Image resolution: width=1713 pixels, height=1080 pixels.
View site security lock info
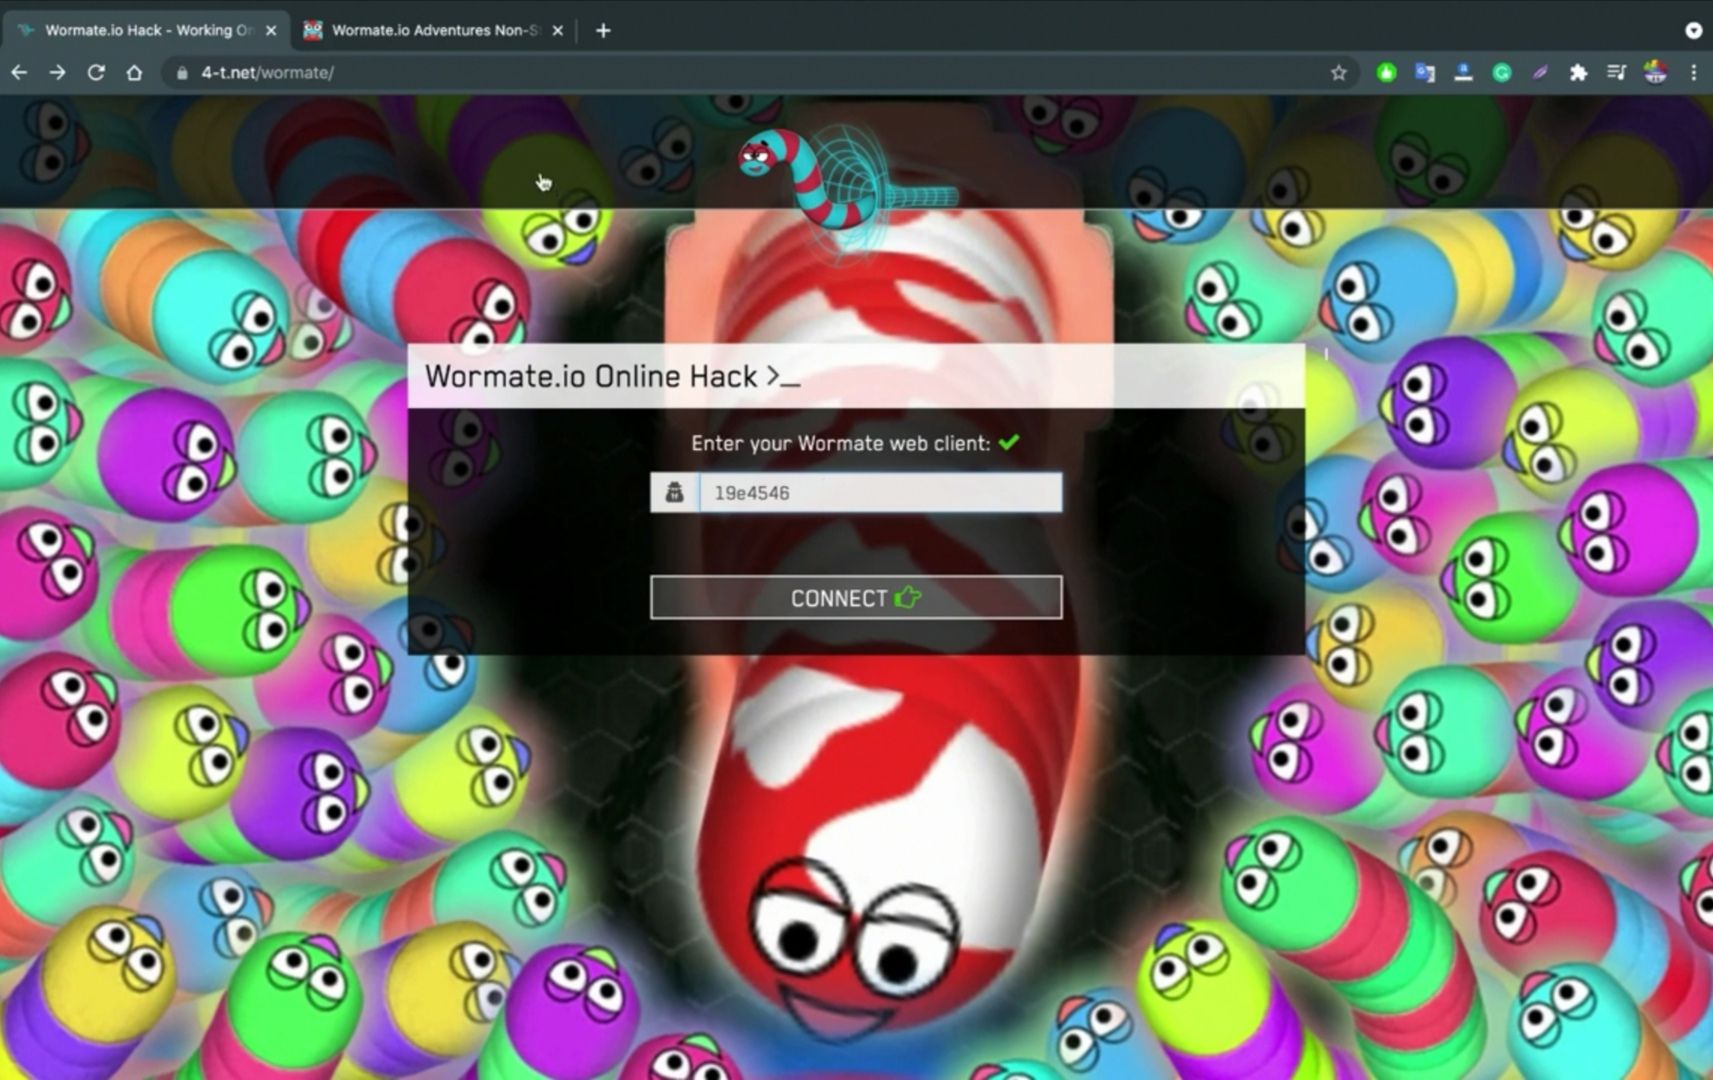point(182,73)
